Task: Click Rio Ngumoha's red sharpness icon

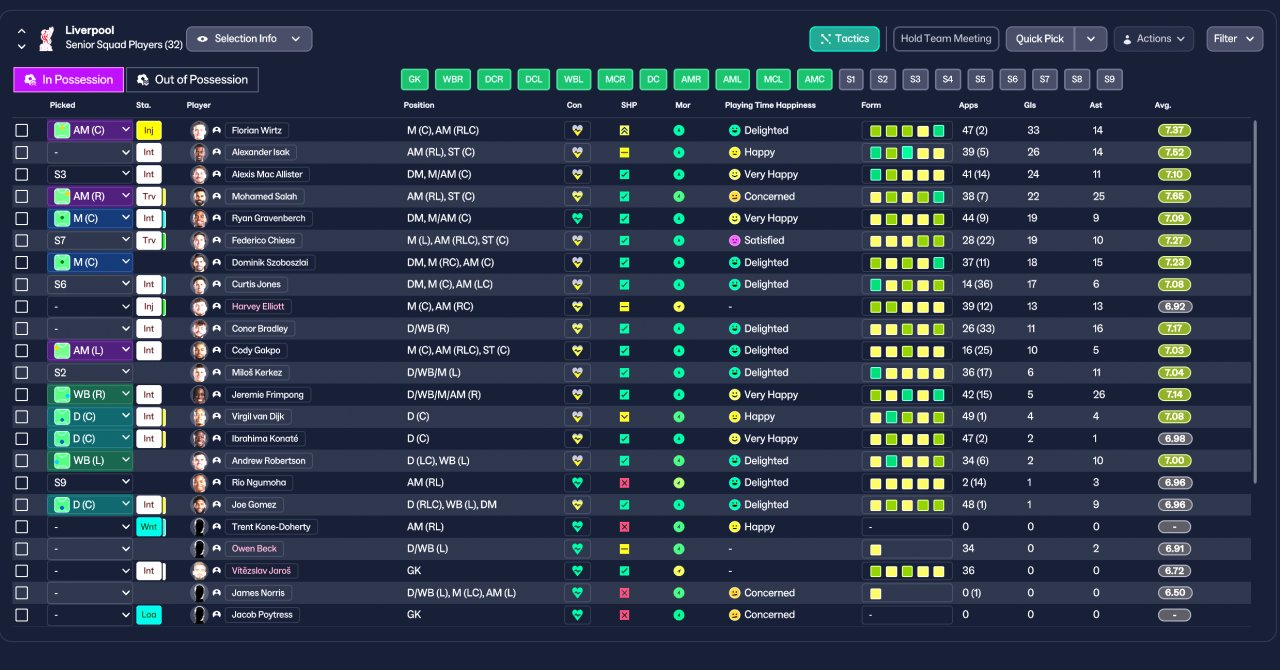Action: (624, 483)
